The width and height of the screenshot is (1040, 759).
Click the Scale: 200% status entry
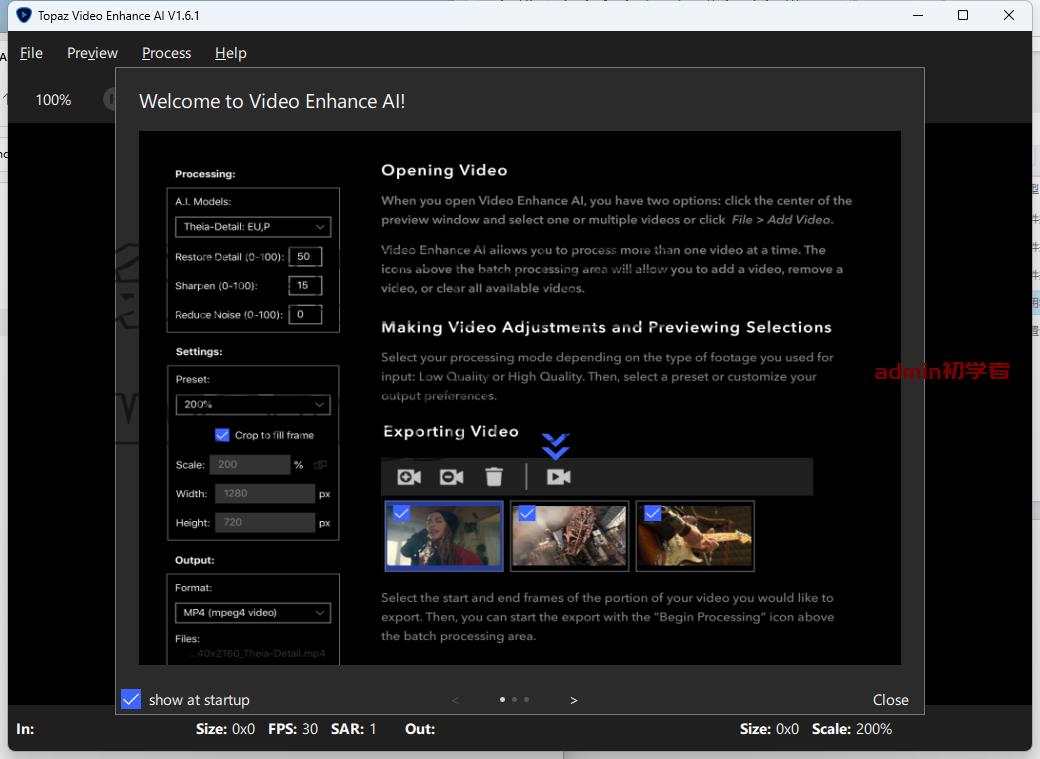pyautogui.click(x=852, y=729)
